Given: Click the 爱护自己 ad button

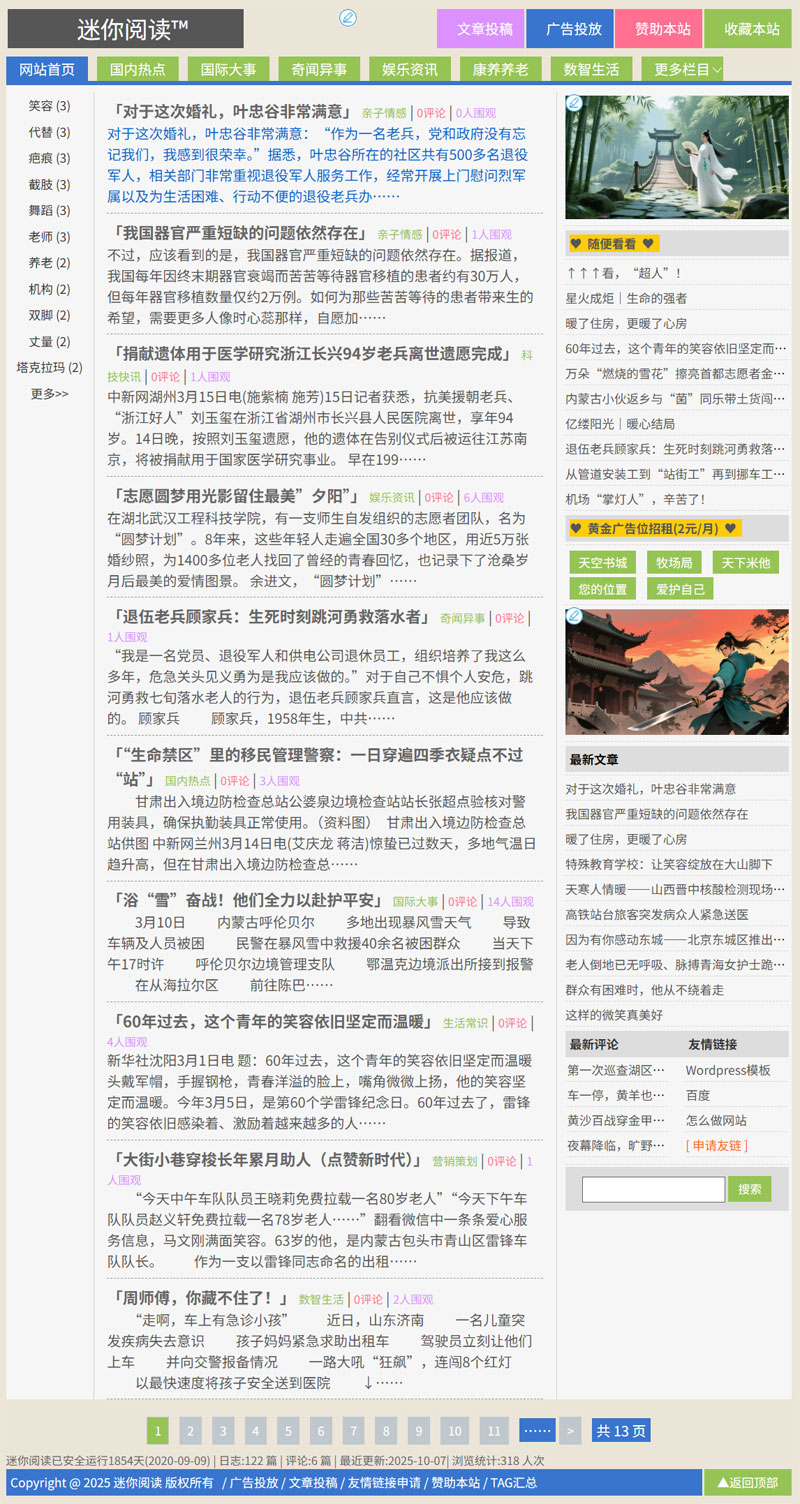Looking at the screenshot, I should point(680,588).
